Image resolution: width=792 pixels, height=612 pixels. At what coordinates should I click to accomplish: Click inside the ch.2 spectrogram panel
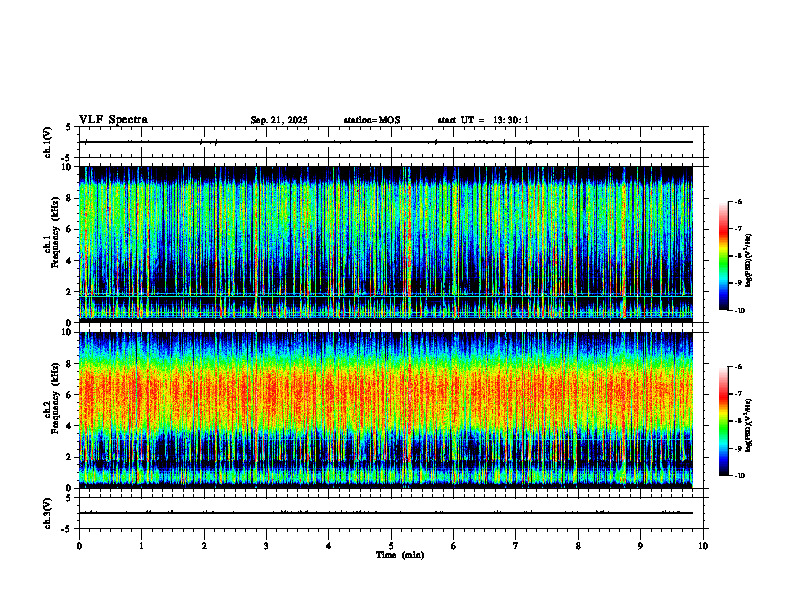coord(386,410)
